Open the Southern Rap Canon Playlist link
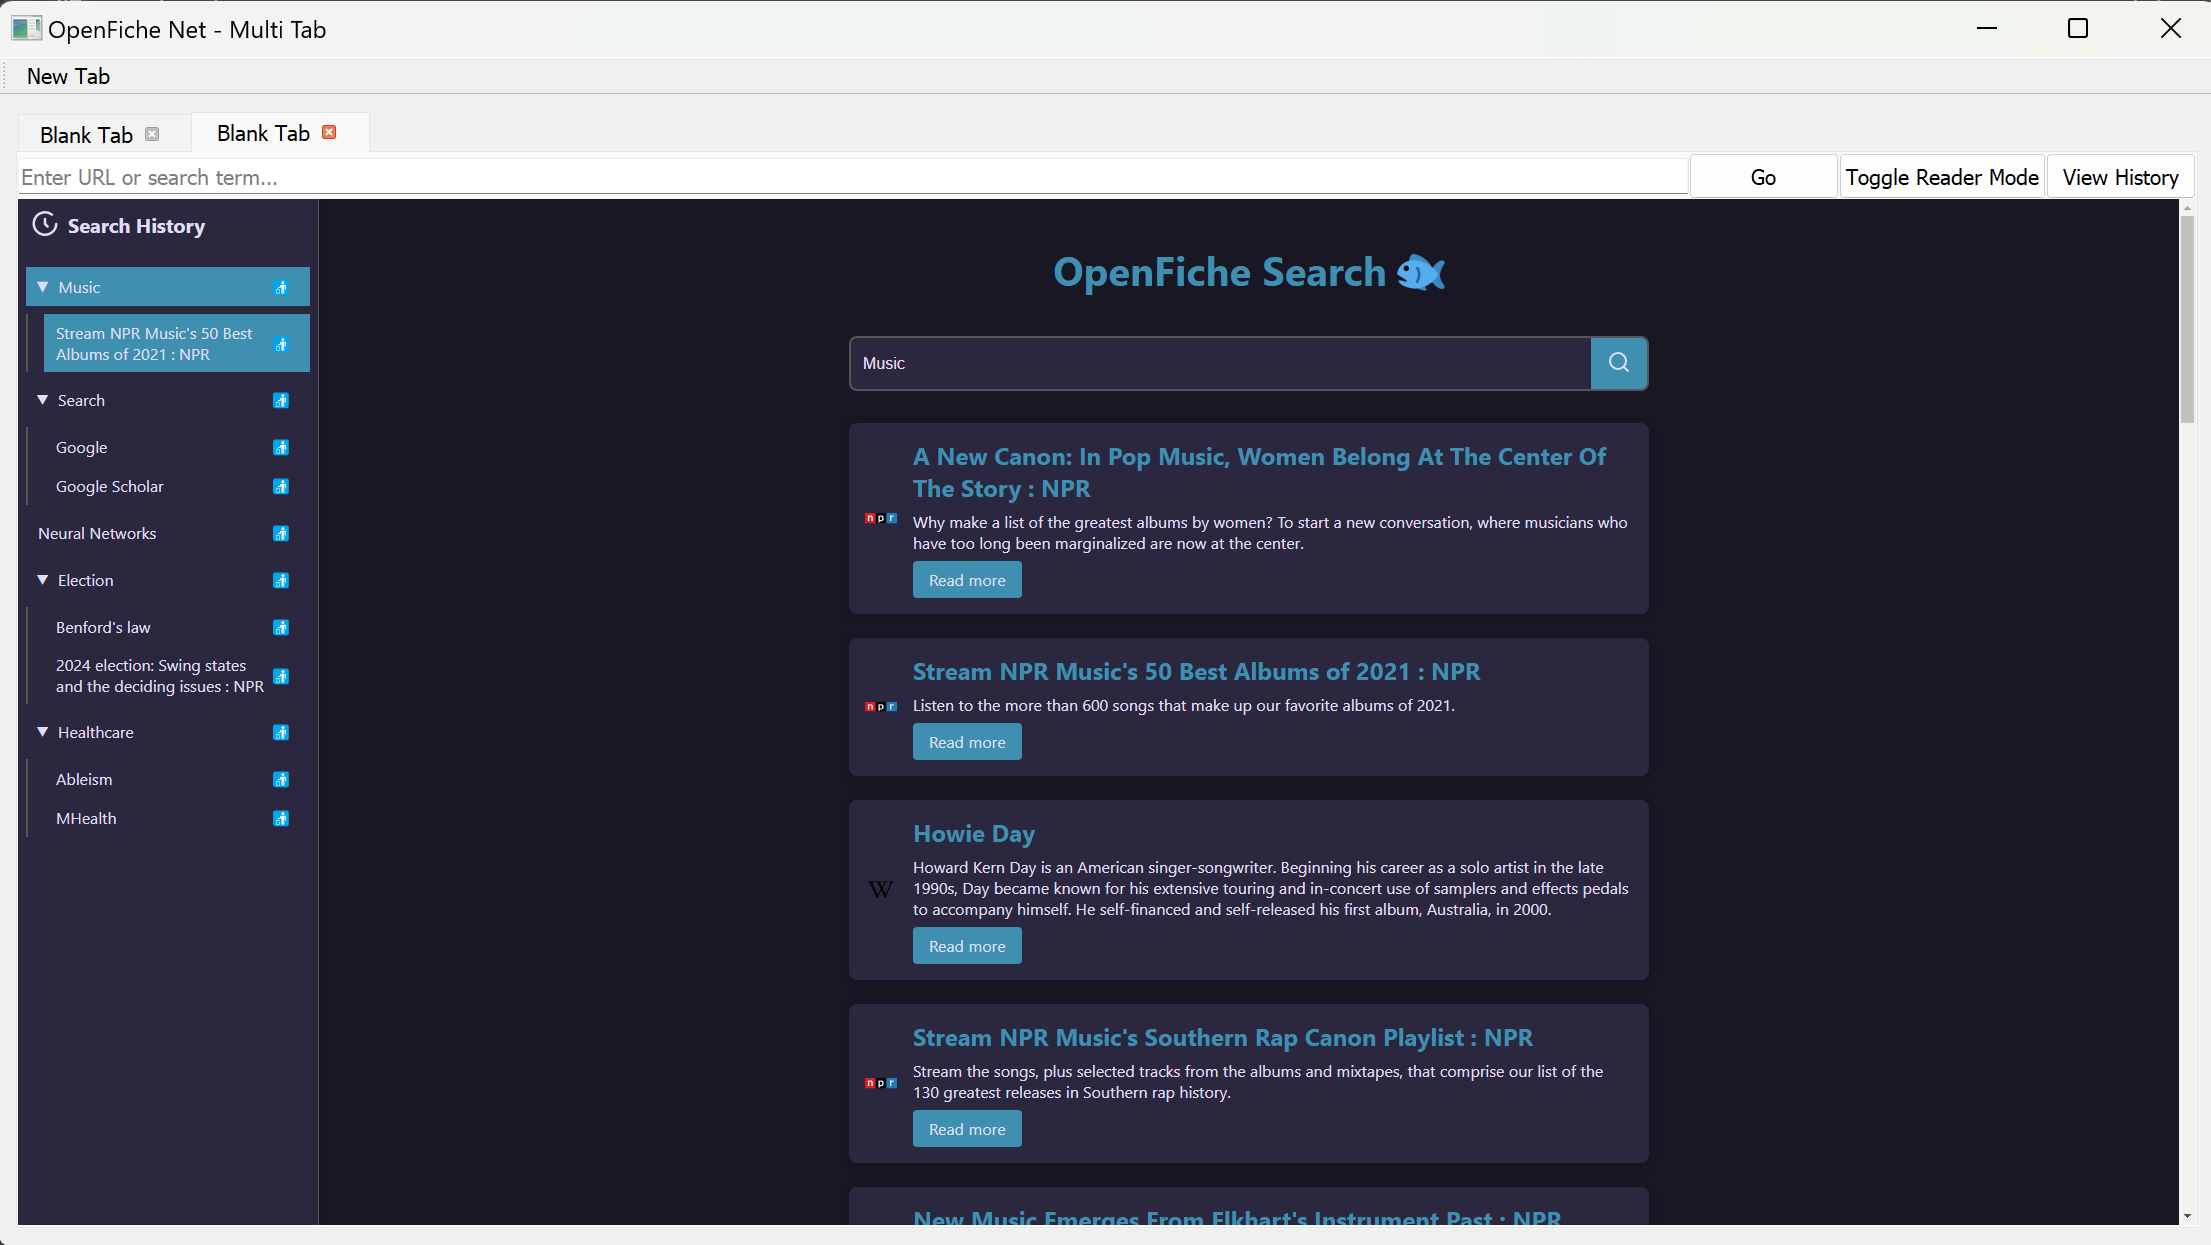 click(1222, 1038)
